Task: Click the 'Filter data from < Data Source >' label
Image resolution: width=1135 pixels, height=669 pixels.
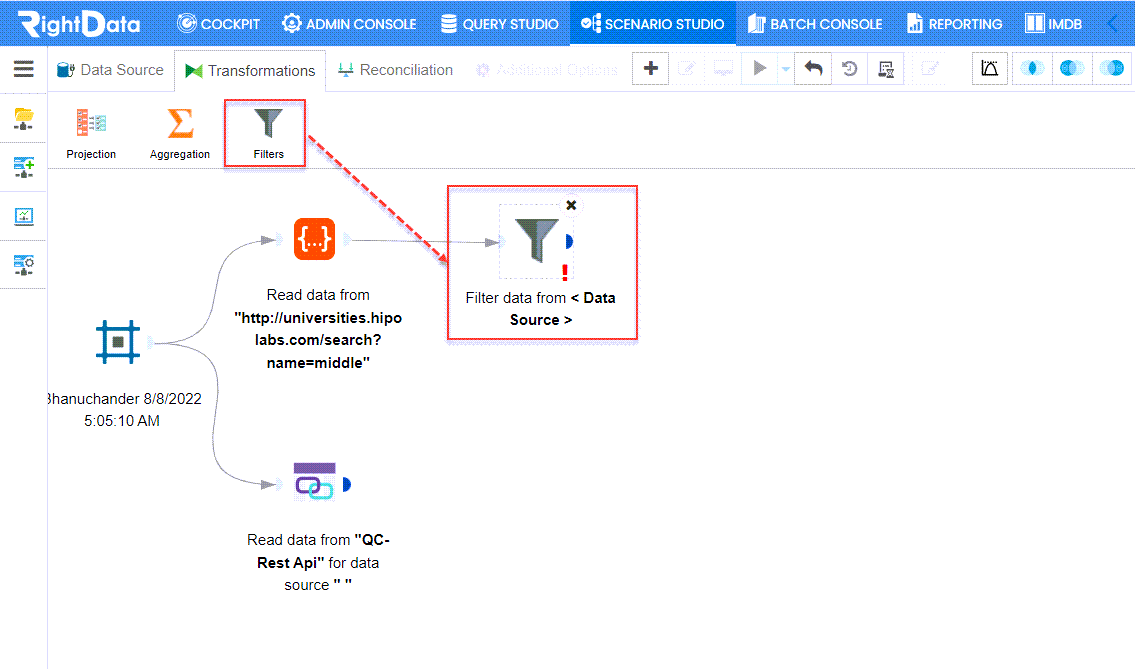Action: coord(540,308)
